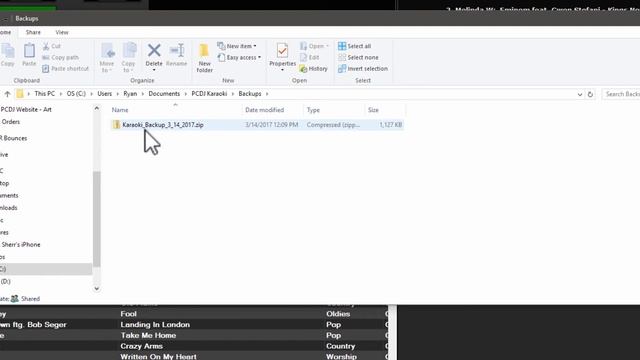Select Bounces item in sidebar
The width and height of the screenshot is (640, 360).
[13, 138]
